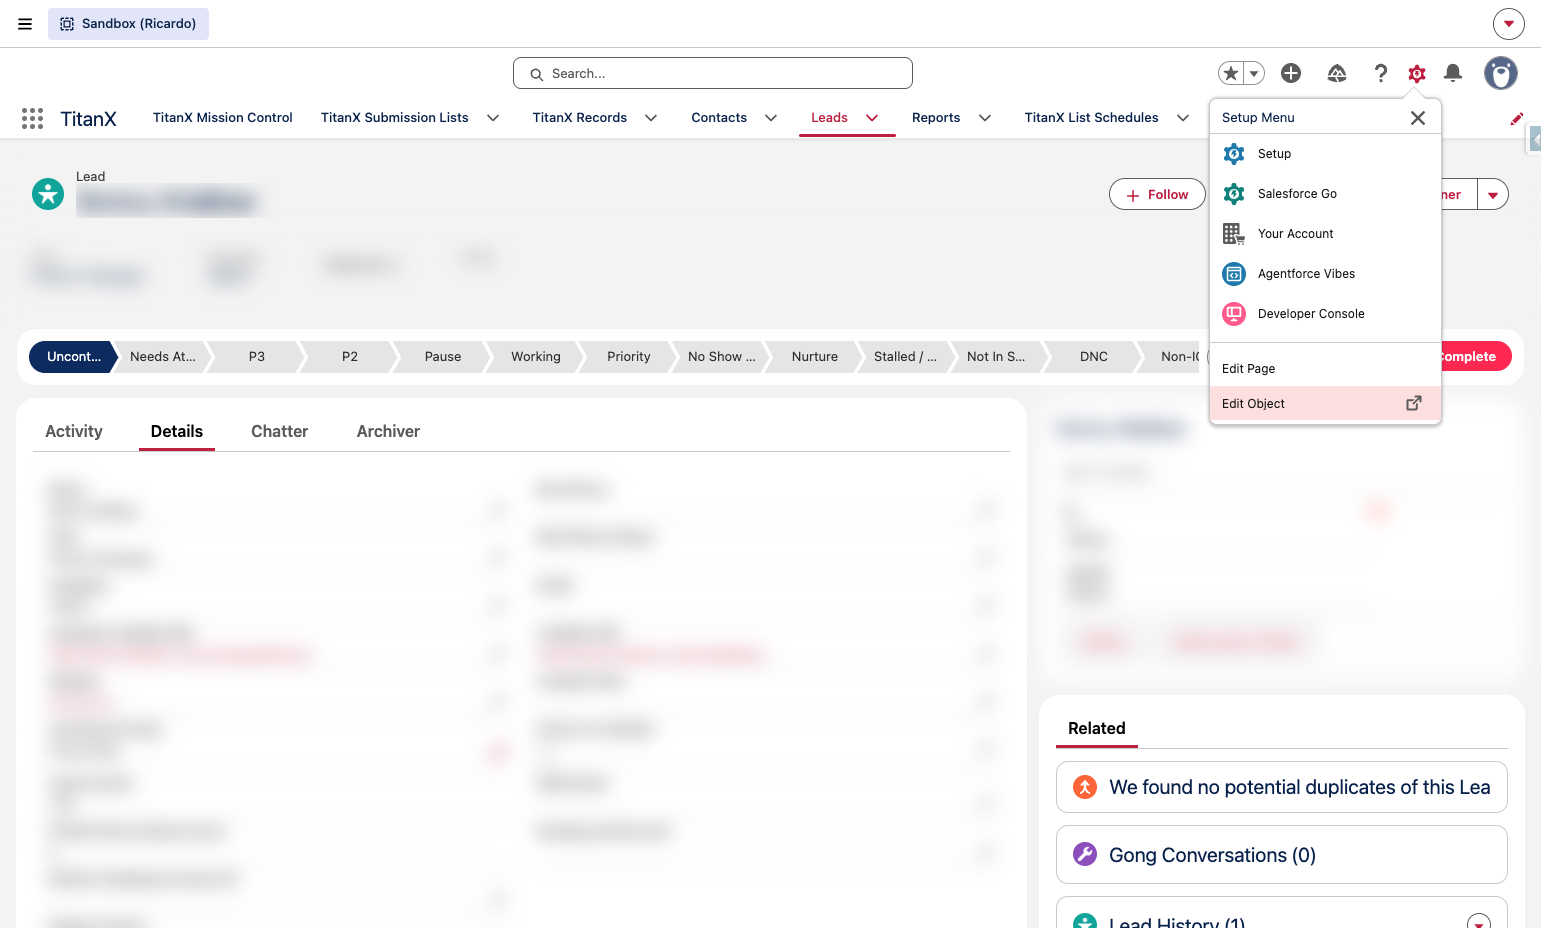This screenshot has height=928, width=1541.
Task: Select the DNC path stage
Action: [x=1094, y=357]
